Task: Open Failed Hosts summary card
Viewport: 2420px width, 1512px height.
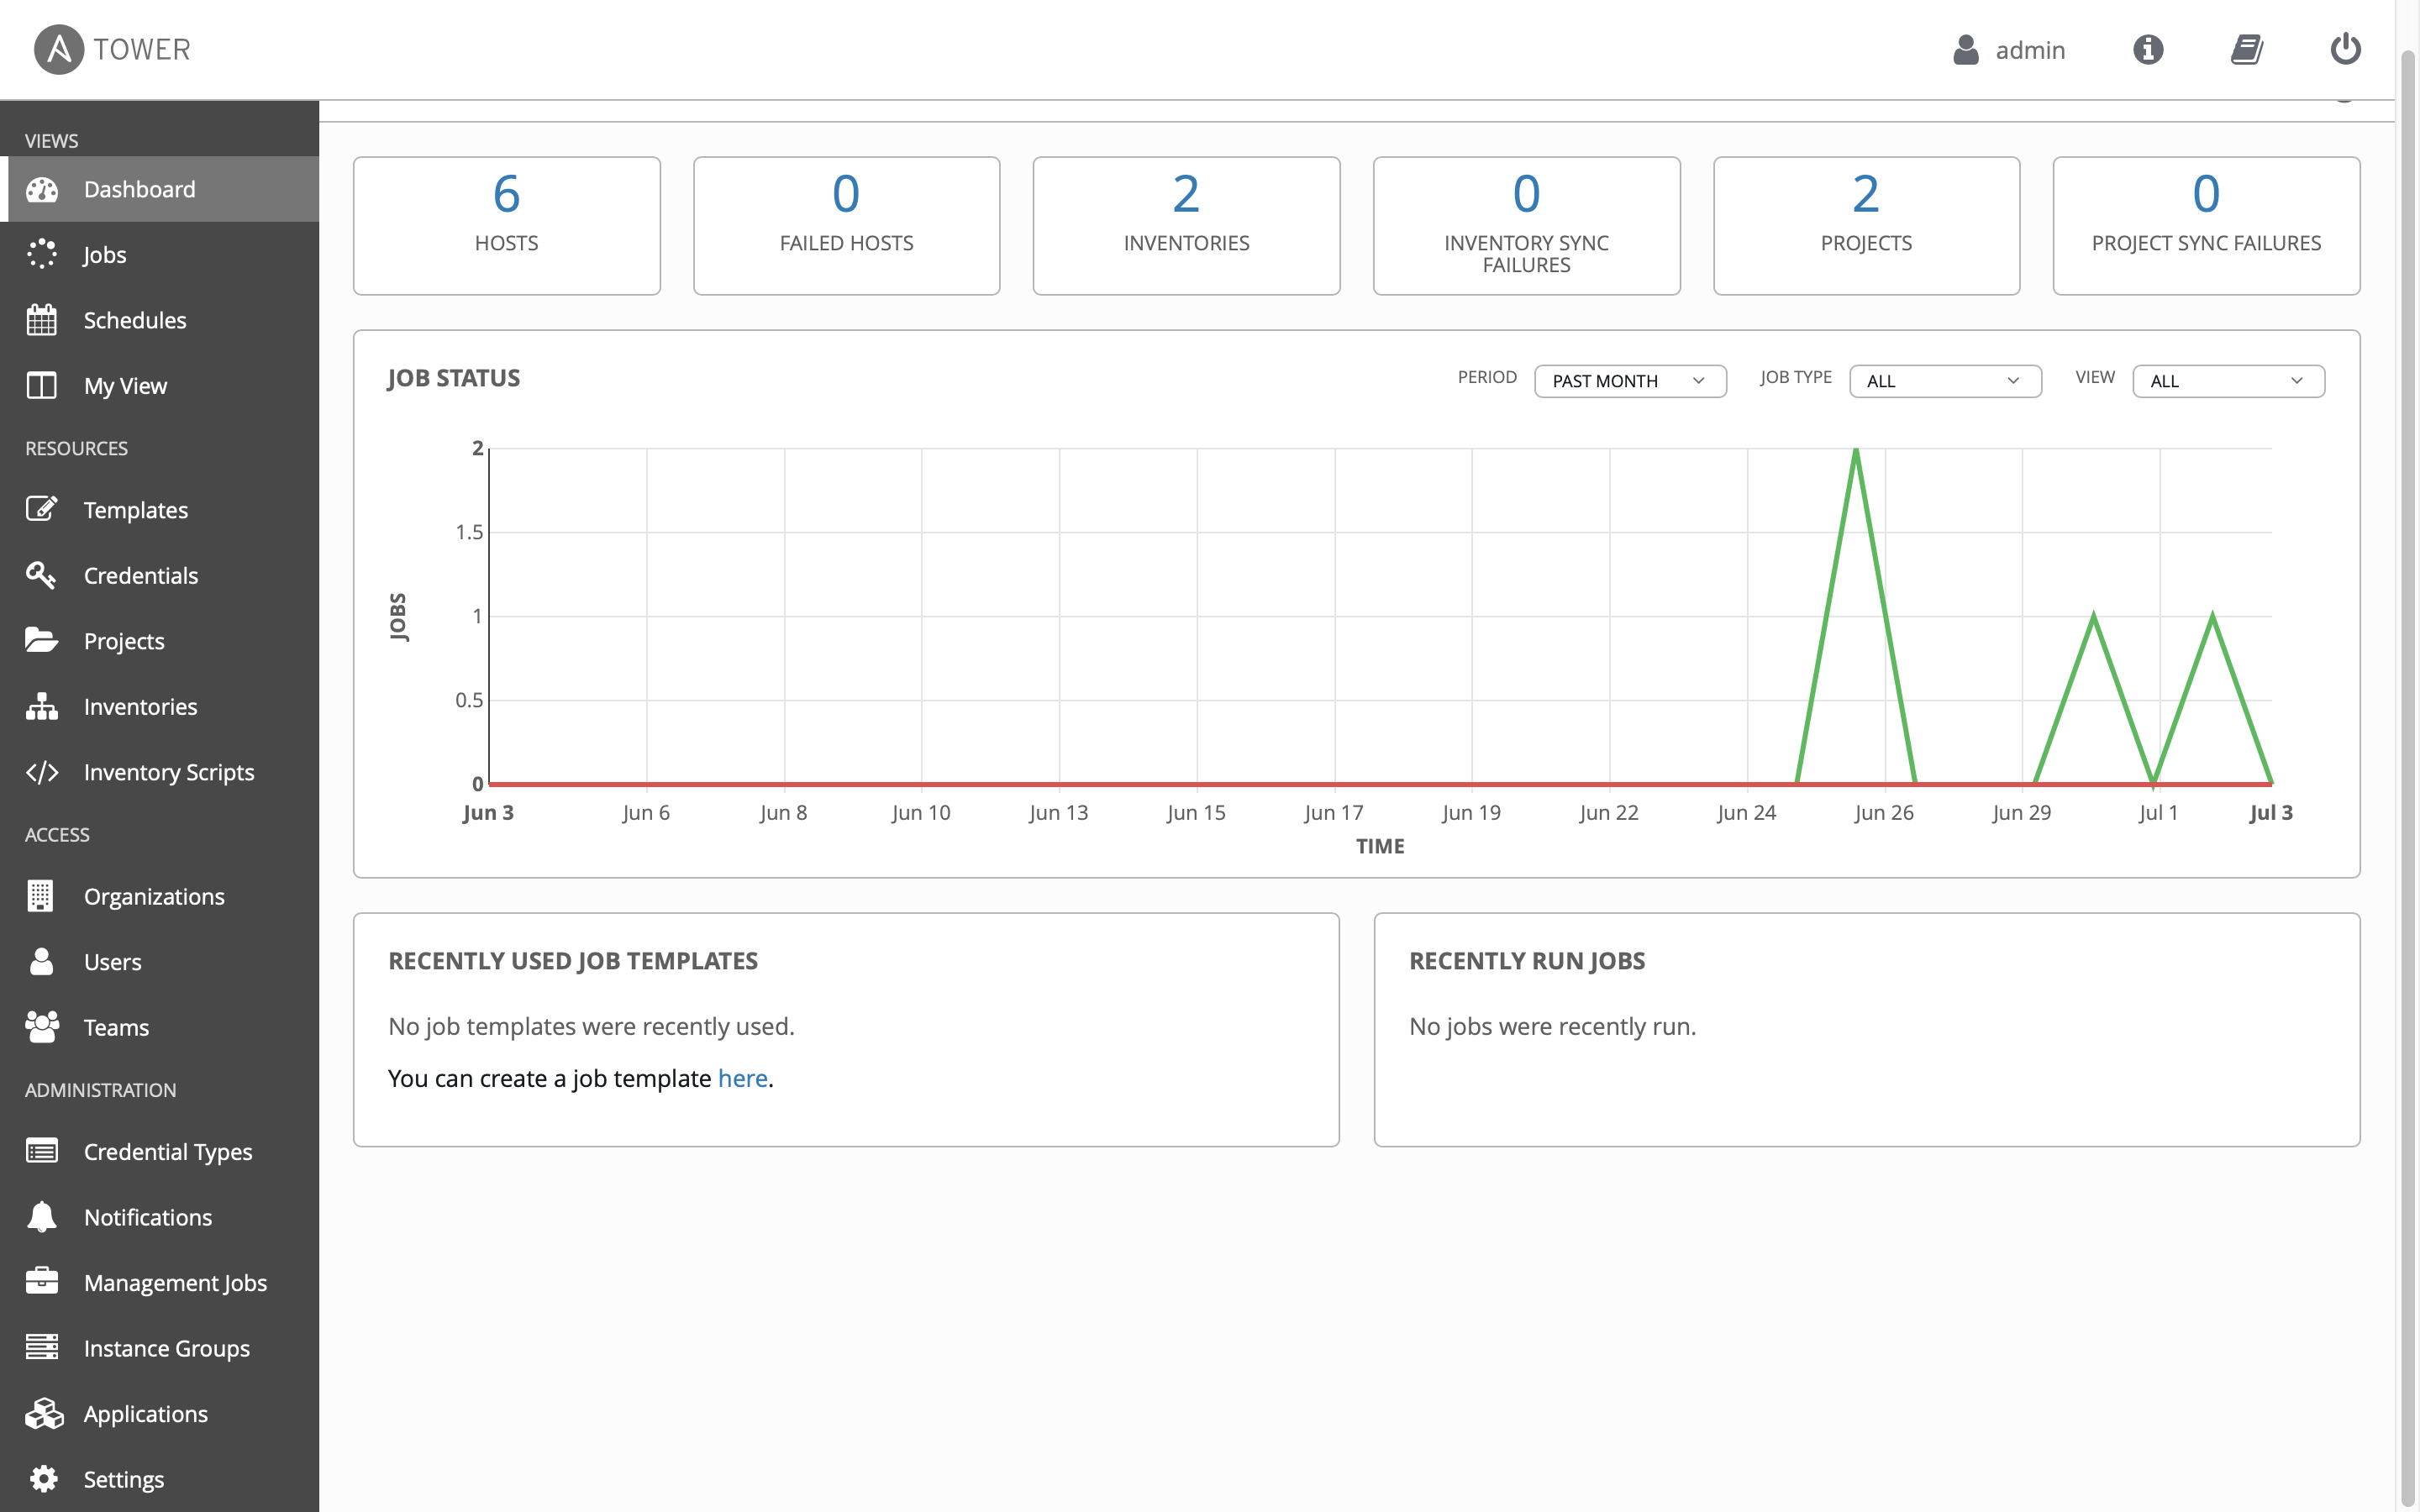Action: click(845, 225)
